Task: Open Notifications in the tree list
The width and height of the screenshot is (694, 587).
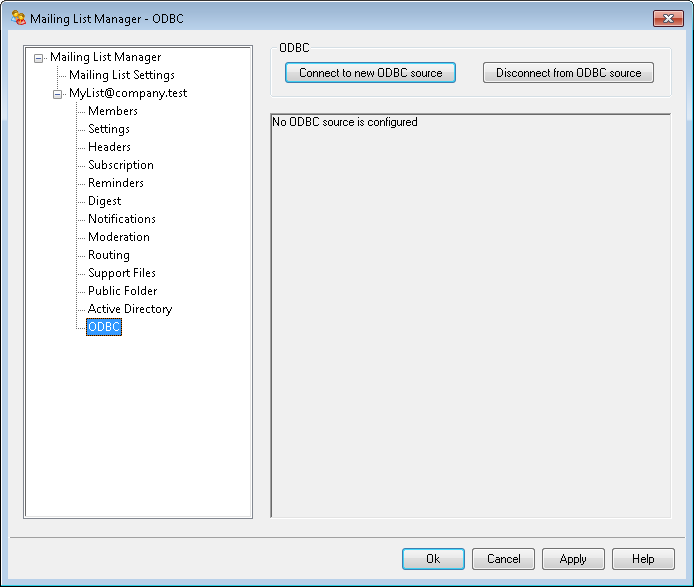Action: tap(121, 219)
